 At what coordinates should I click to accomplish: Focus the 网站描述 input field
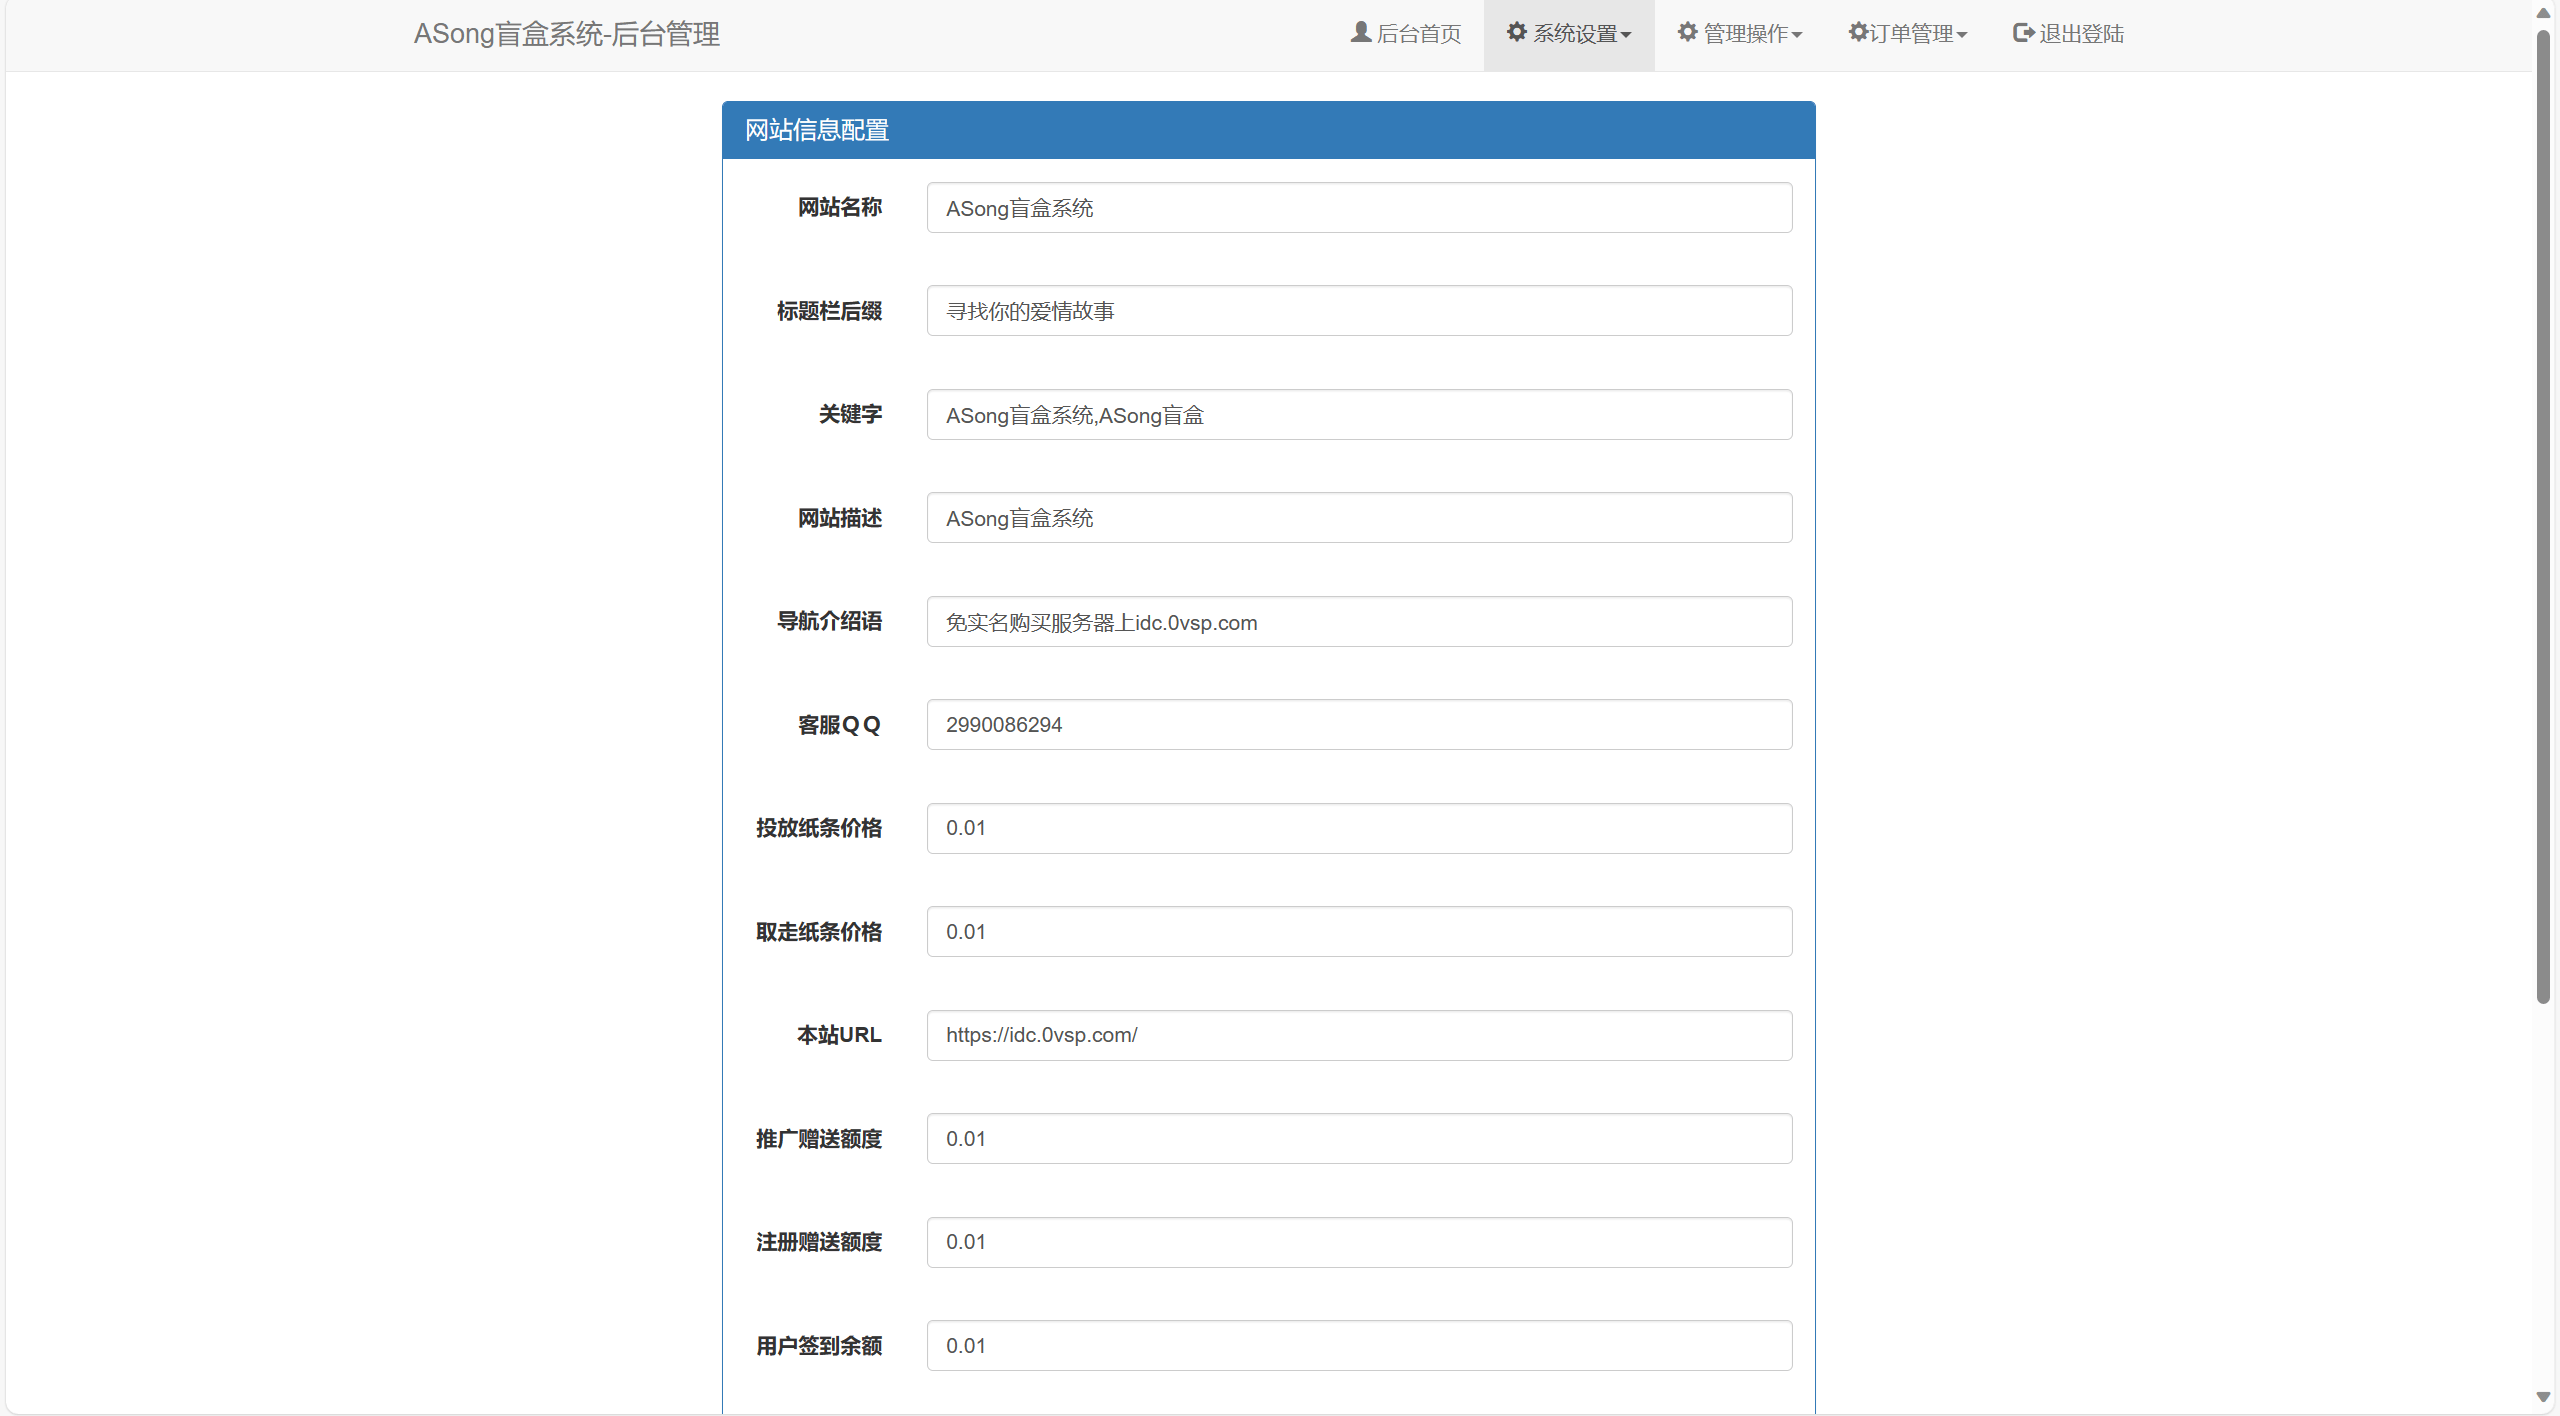coord(1359,518)
